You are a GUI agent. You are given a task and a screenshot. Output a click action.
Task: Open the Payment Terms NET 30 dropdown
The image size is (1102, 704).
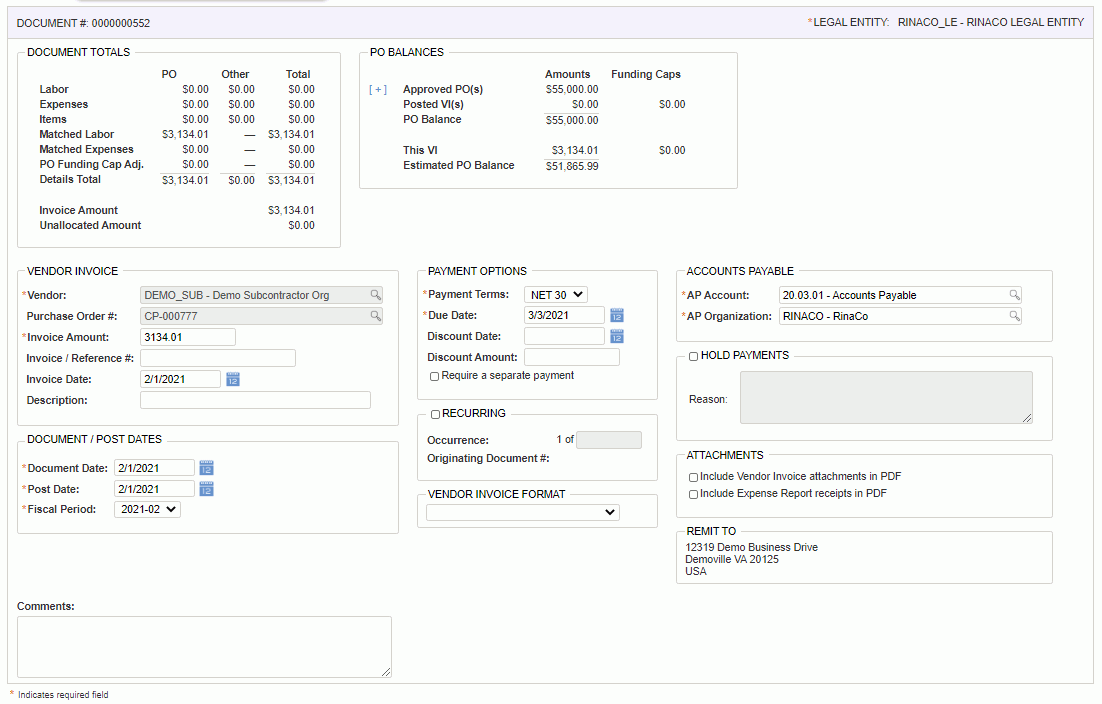(x=556, y=295)
